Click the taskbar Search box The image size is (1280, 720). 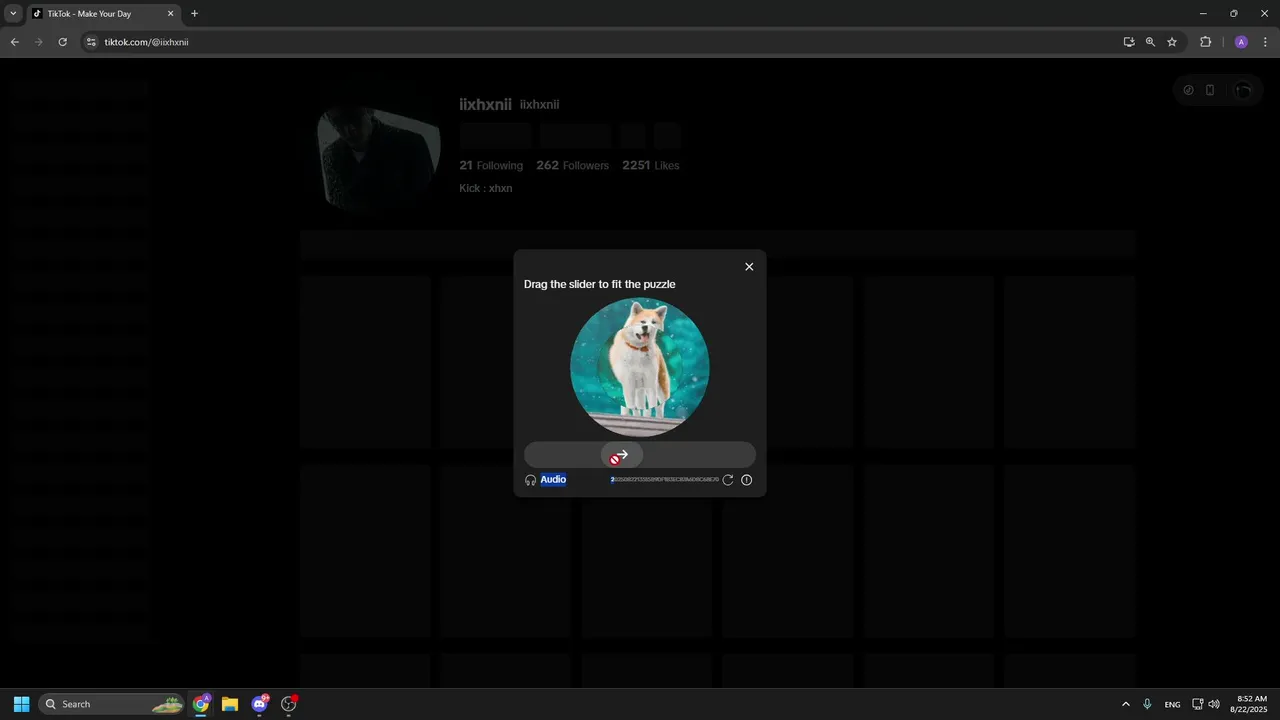pos(113,704)
